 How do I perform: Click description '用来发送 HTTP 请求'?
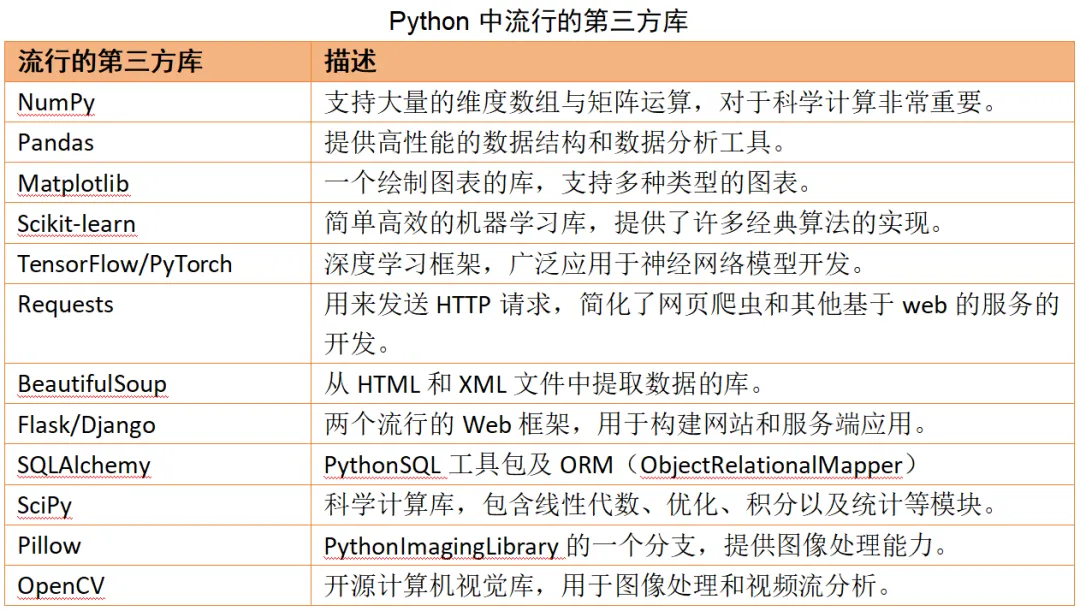pyautogui.click(x=438, y=304)
